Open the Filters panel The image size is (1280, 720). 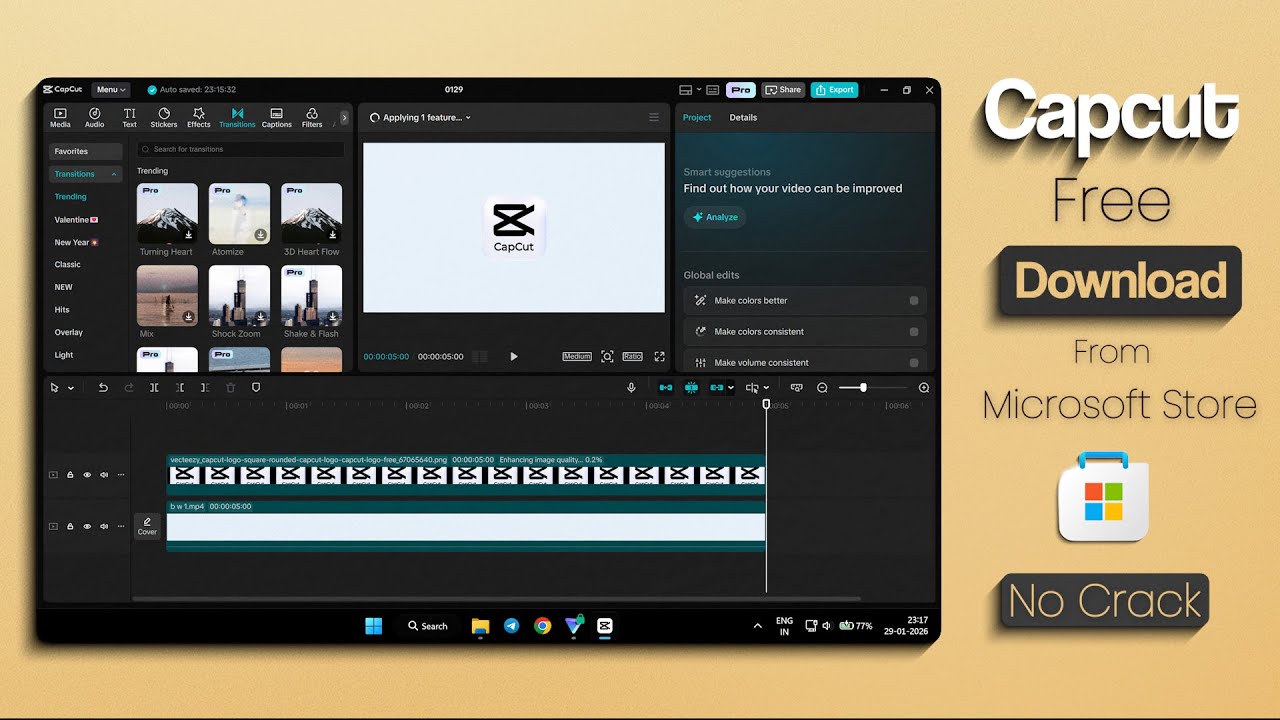[x=312, y=118]
